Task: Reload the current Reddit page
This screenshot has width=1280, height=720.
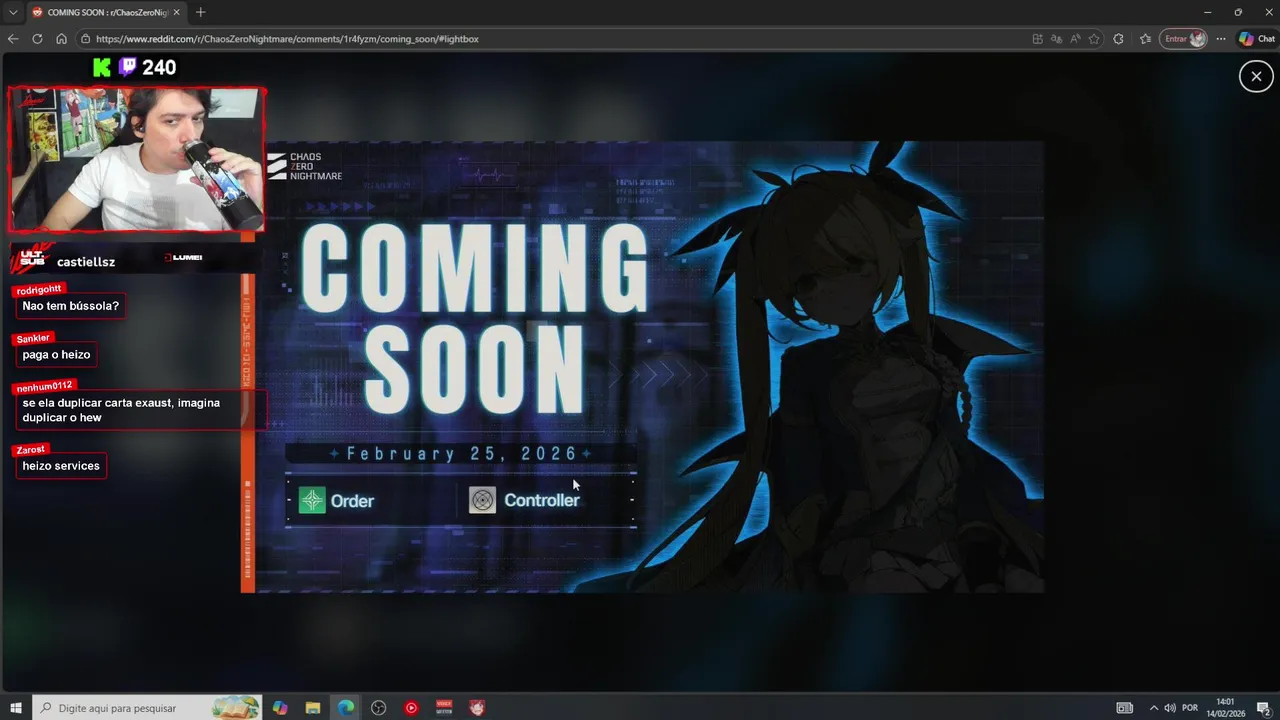Action: [x=37, y=39]
